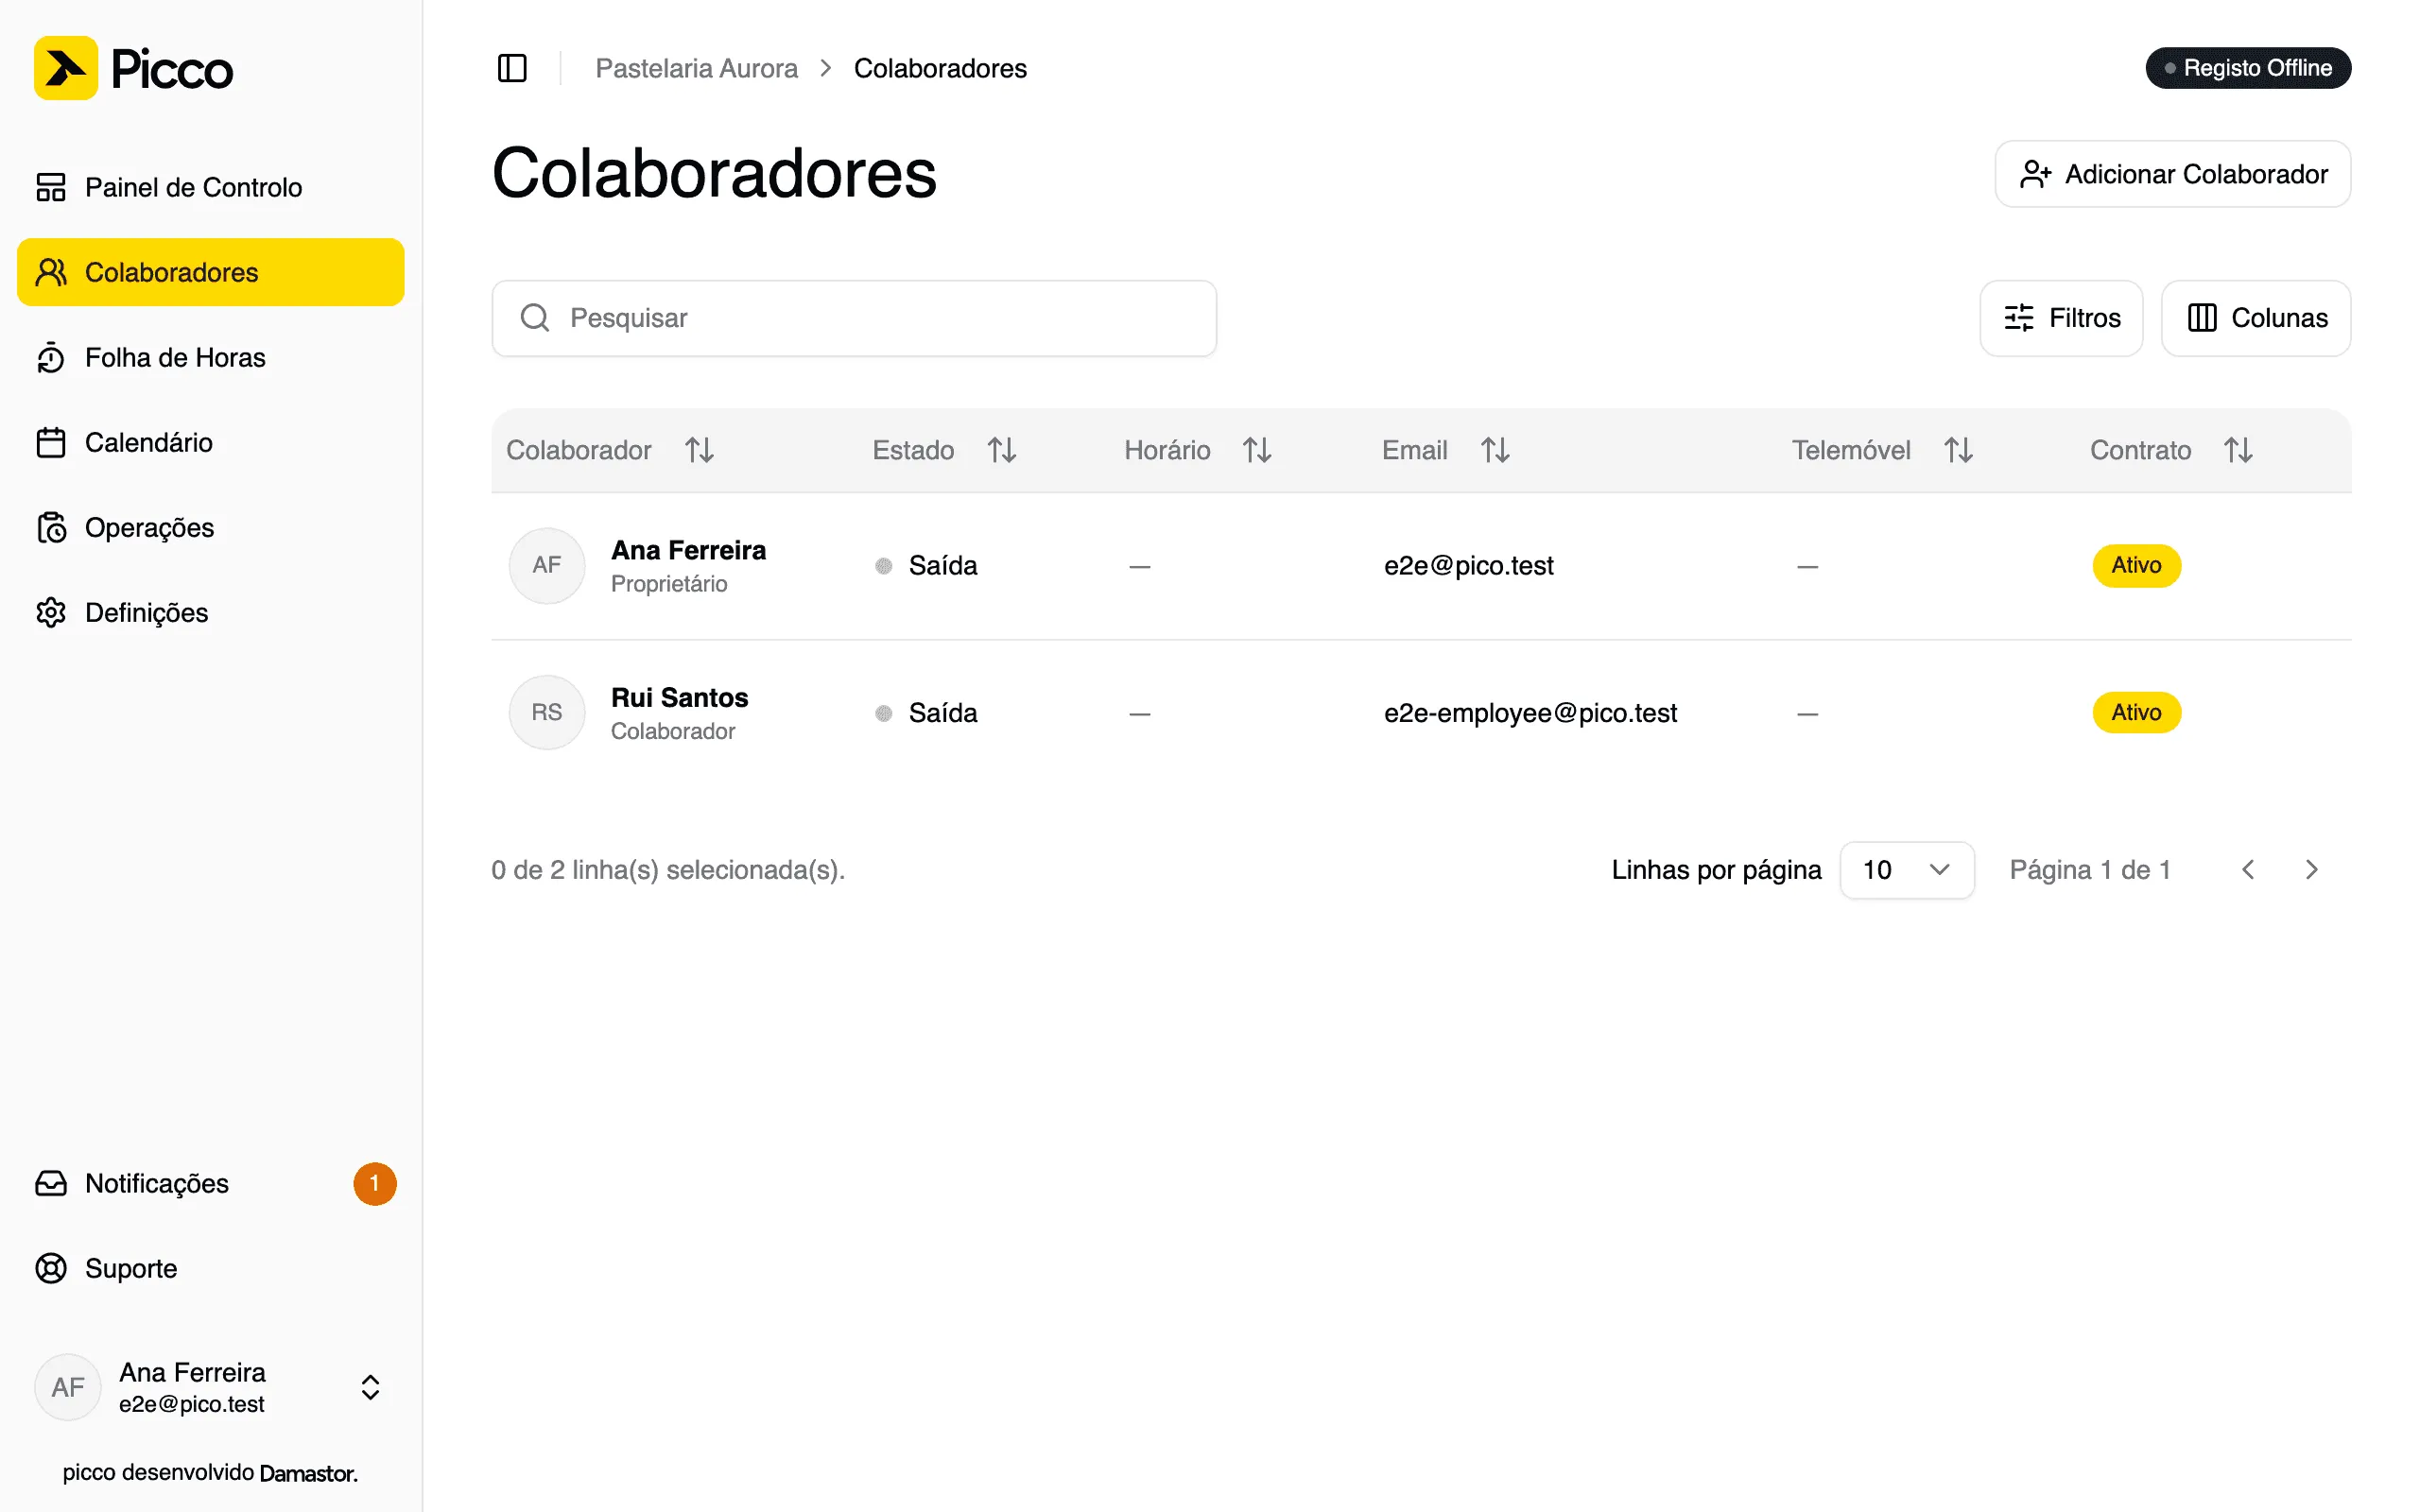
Task: Go to Calendário
Action: (x=211, y=442)
